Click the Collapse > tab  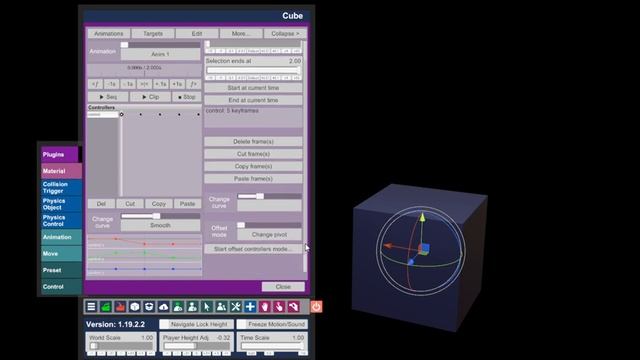[x=285, y=33]
